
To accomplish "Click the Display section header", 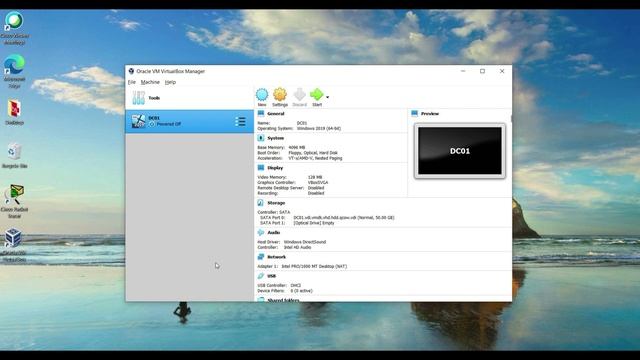I will (275, 168).
